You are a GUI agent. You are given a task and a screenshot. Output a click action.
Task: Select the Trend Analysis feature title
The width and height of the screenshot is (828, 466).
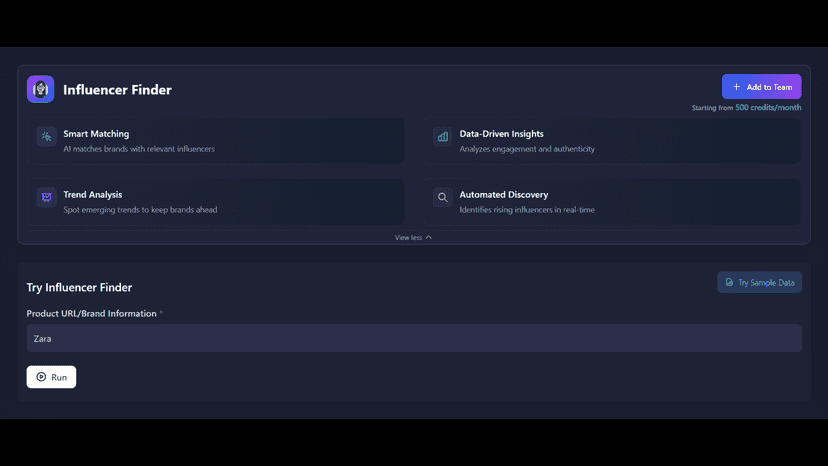(92, 194)
